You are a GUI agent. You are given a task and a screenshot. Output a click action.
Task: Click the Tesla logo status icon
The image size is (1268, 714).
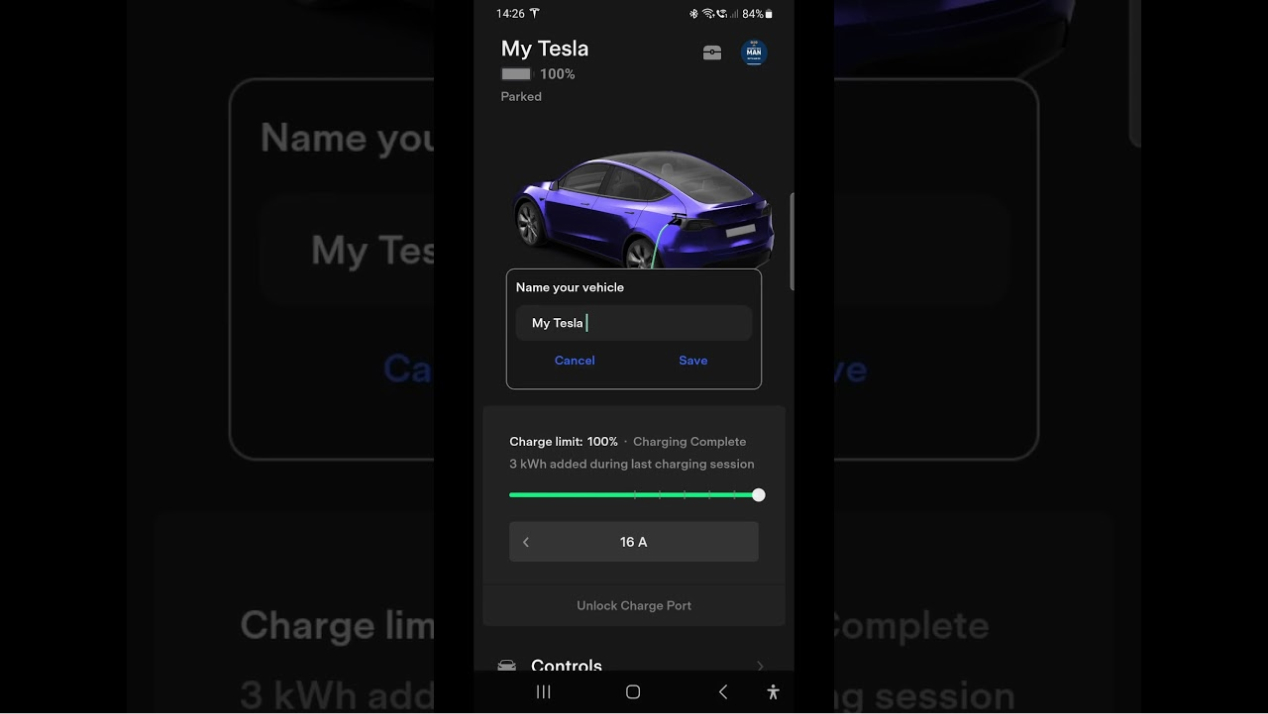534,14
